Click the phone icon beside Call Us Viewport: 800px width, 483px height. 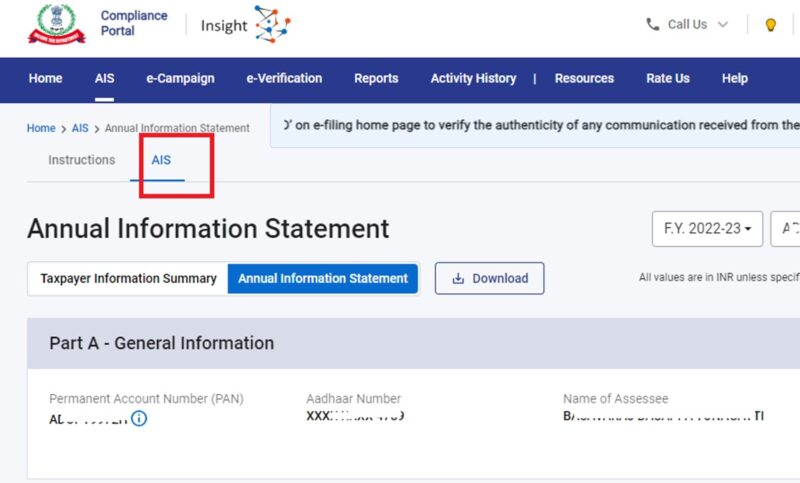pos(653,24)
